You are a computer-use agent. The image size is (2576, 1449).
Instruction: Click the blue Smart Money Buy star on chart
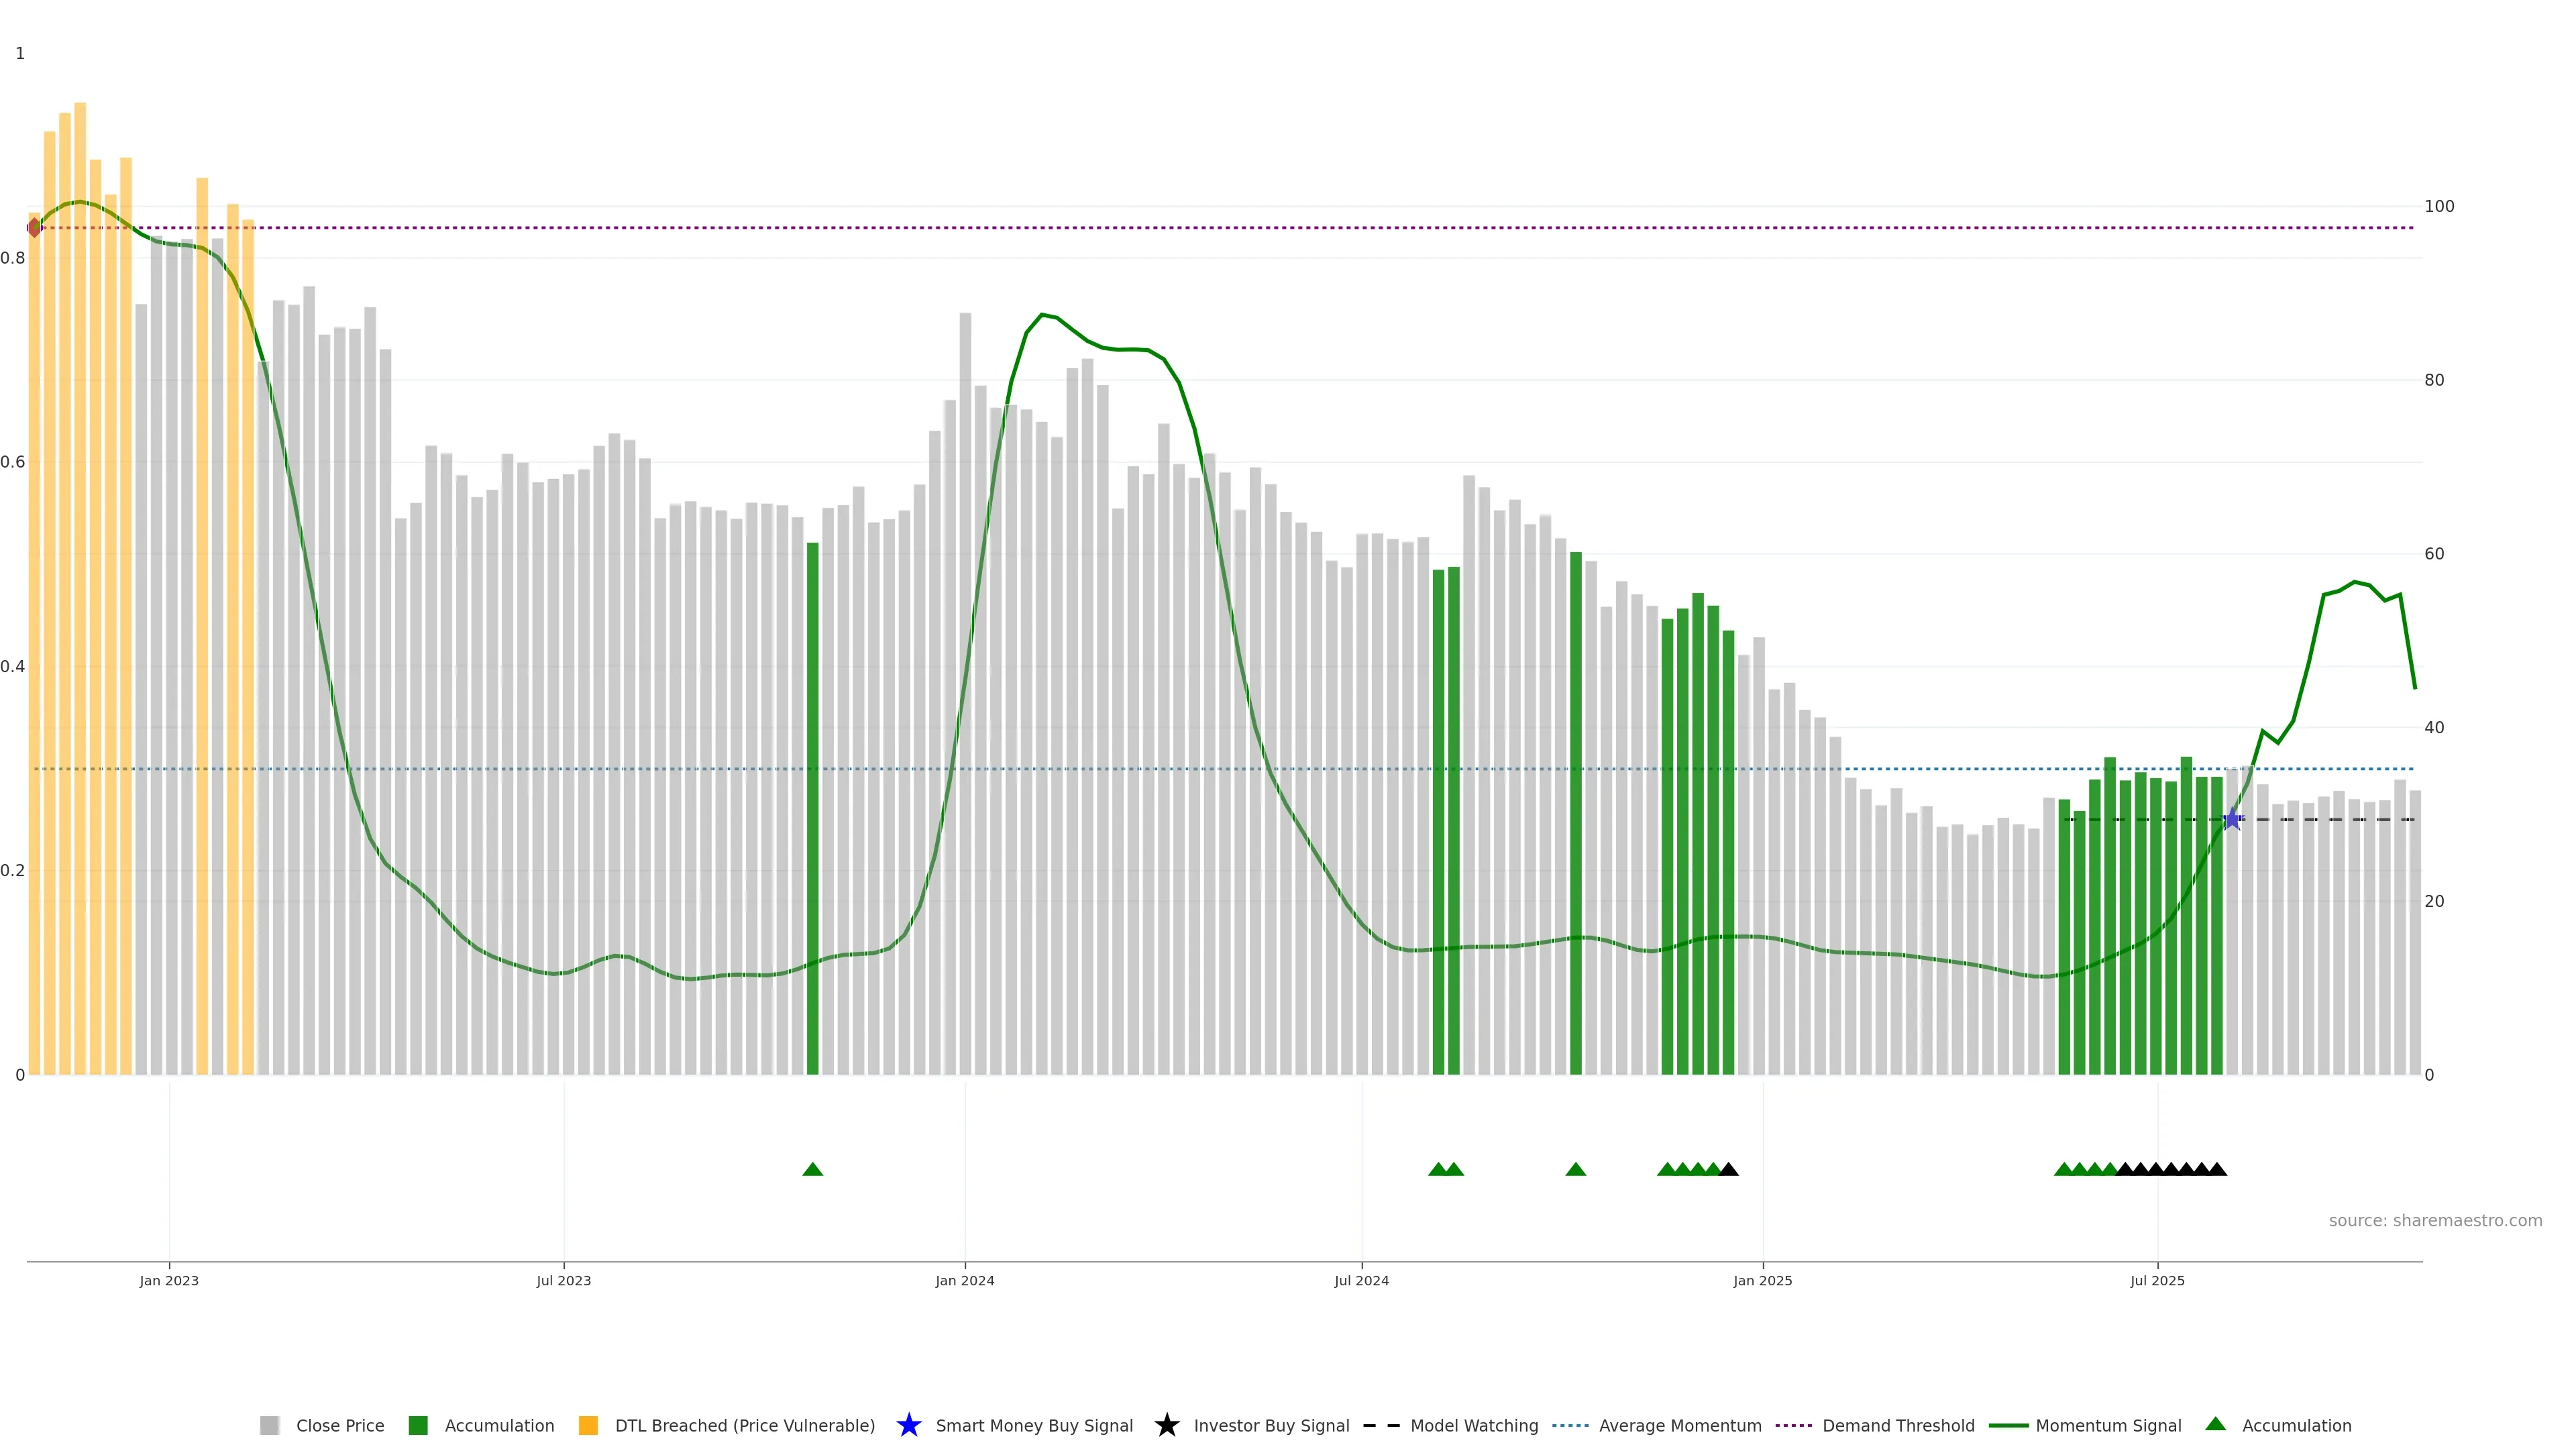[x=2232, y=819]
